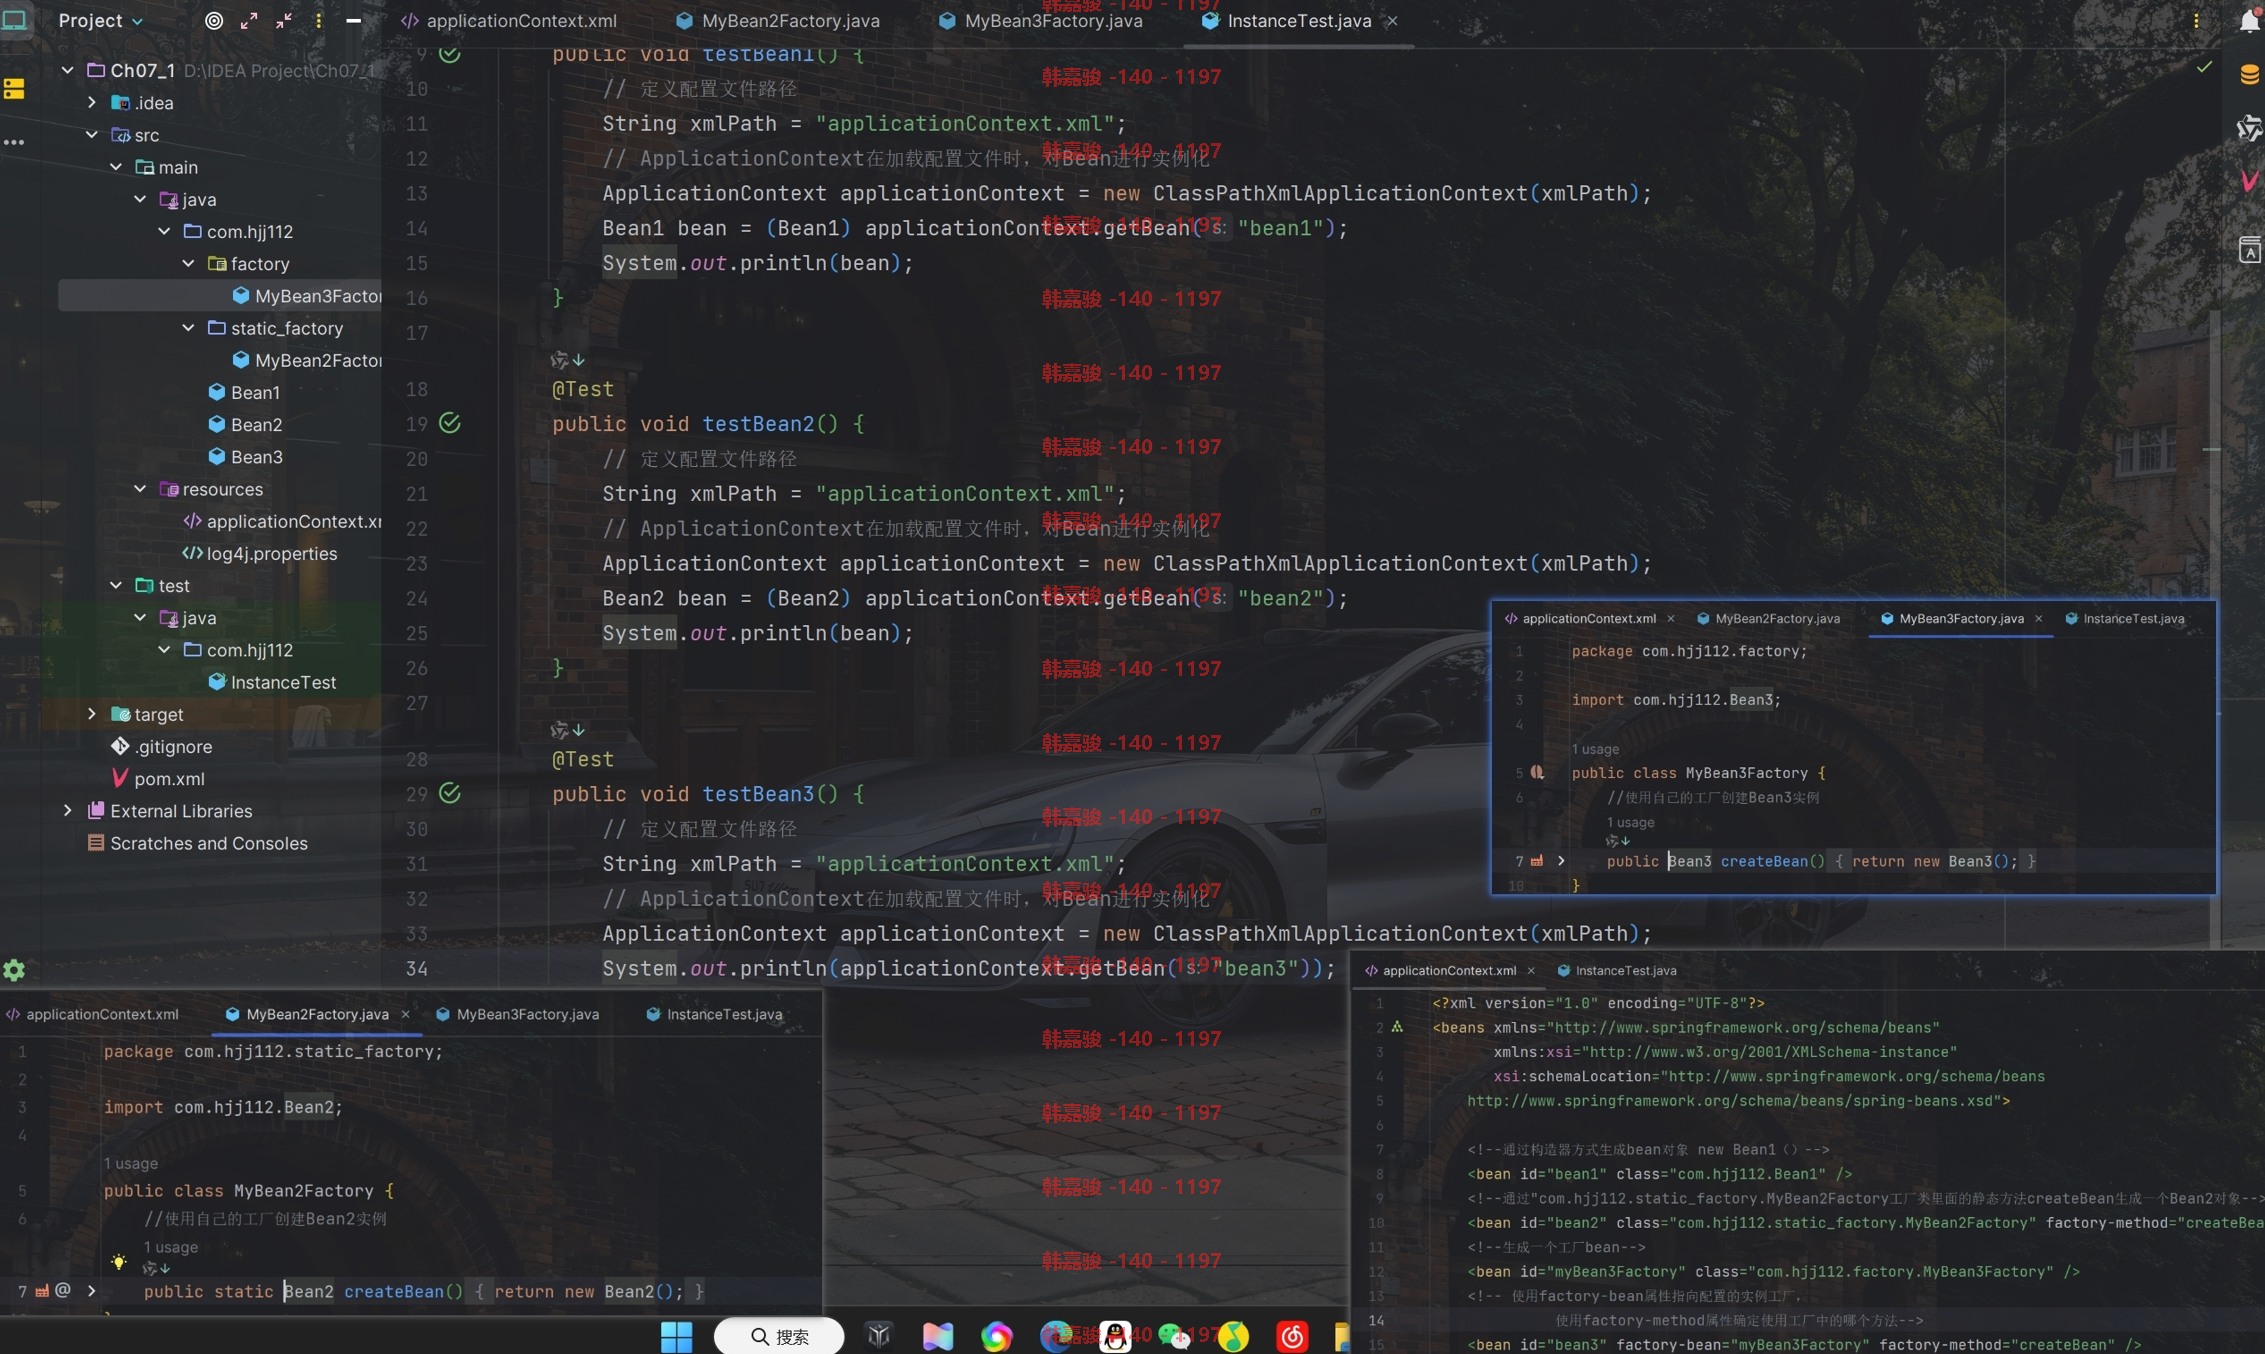
Task: Select Bean1 class in project tree
Action: tap(244, 392)
